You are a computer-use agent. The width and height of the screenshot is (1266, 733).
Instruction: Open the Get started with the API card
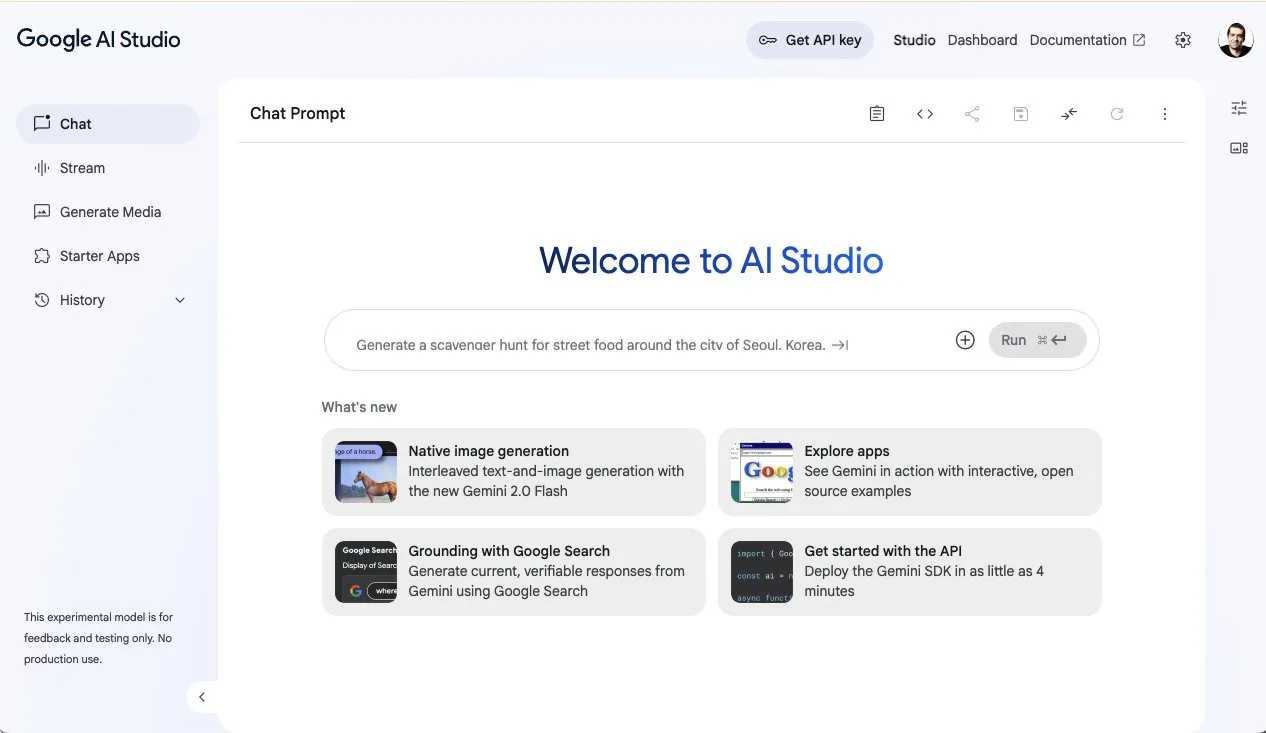[910, 572]
